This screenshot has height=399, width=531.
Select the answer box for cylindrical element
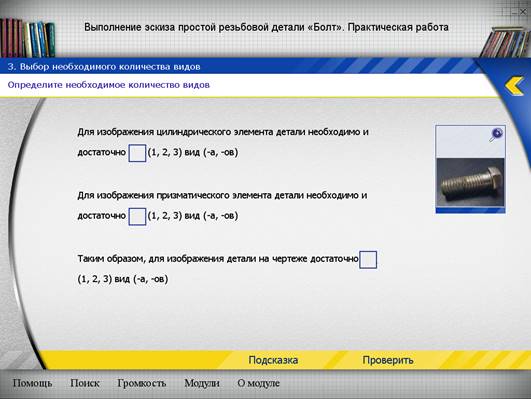[x=137, y=153]
